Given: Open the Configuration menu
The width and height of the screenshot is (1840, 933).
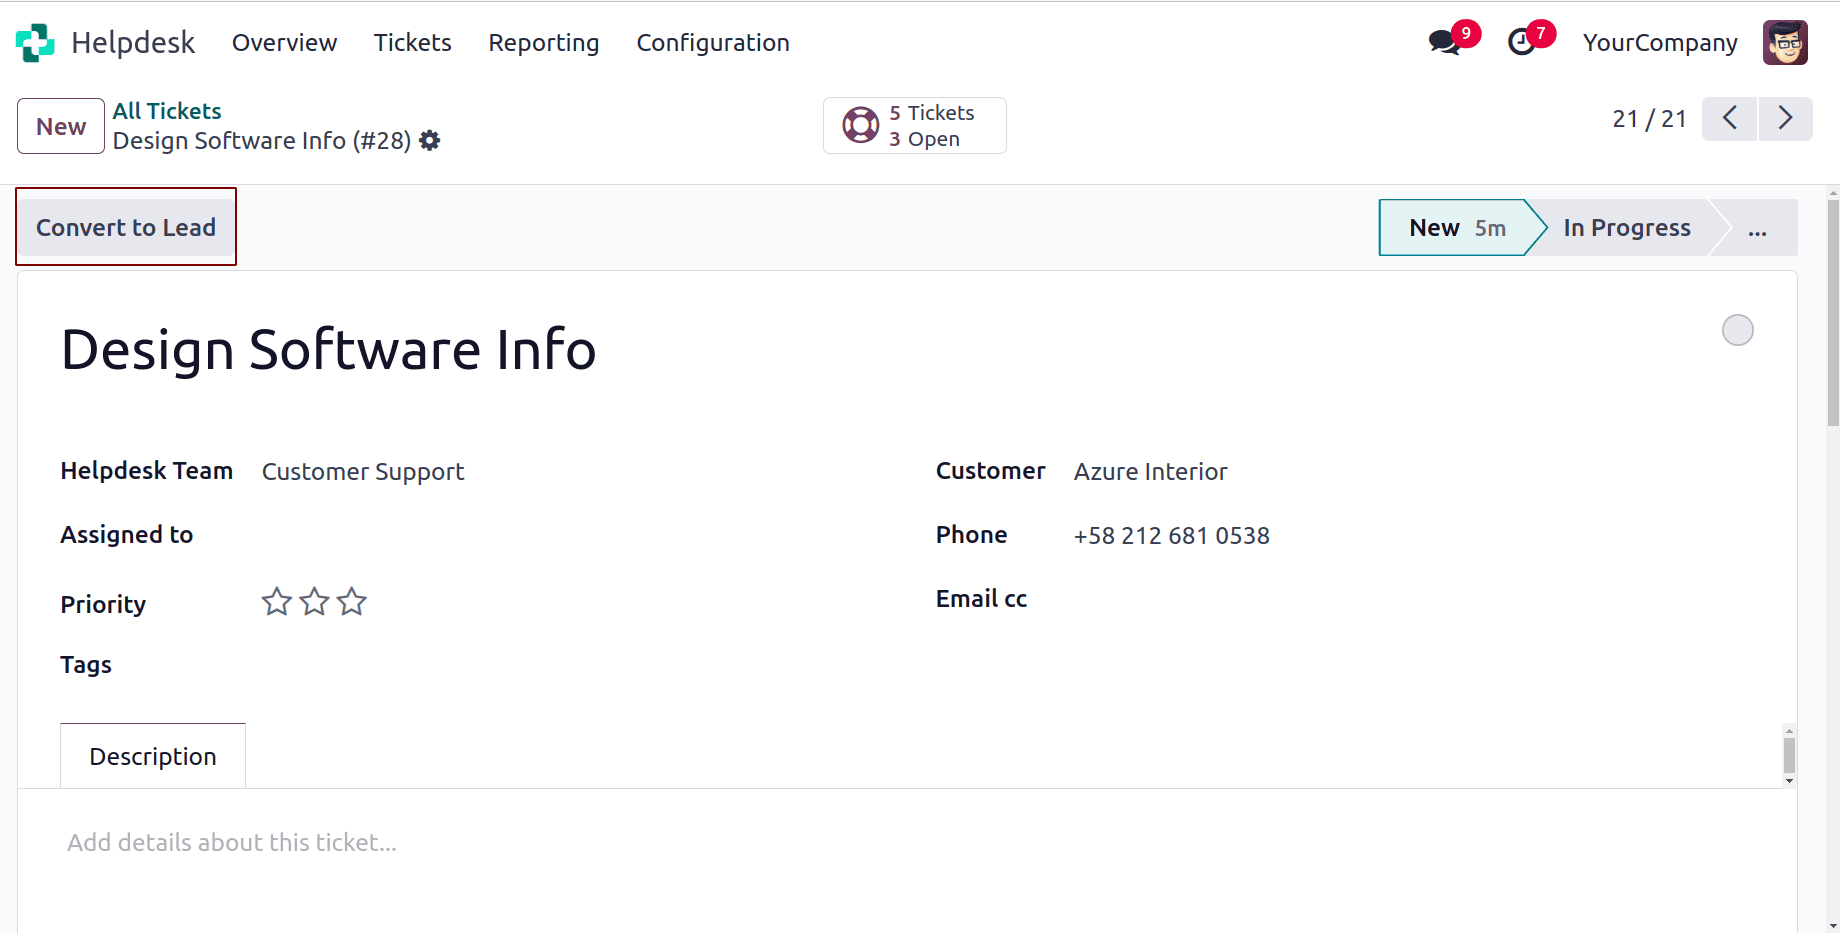Looking at the screenshot, I should click(x=712, y=42).
